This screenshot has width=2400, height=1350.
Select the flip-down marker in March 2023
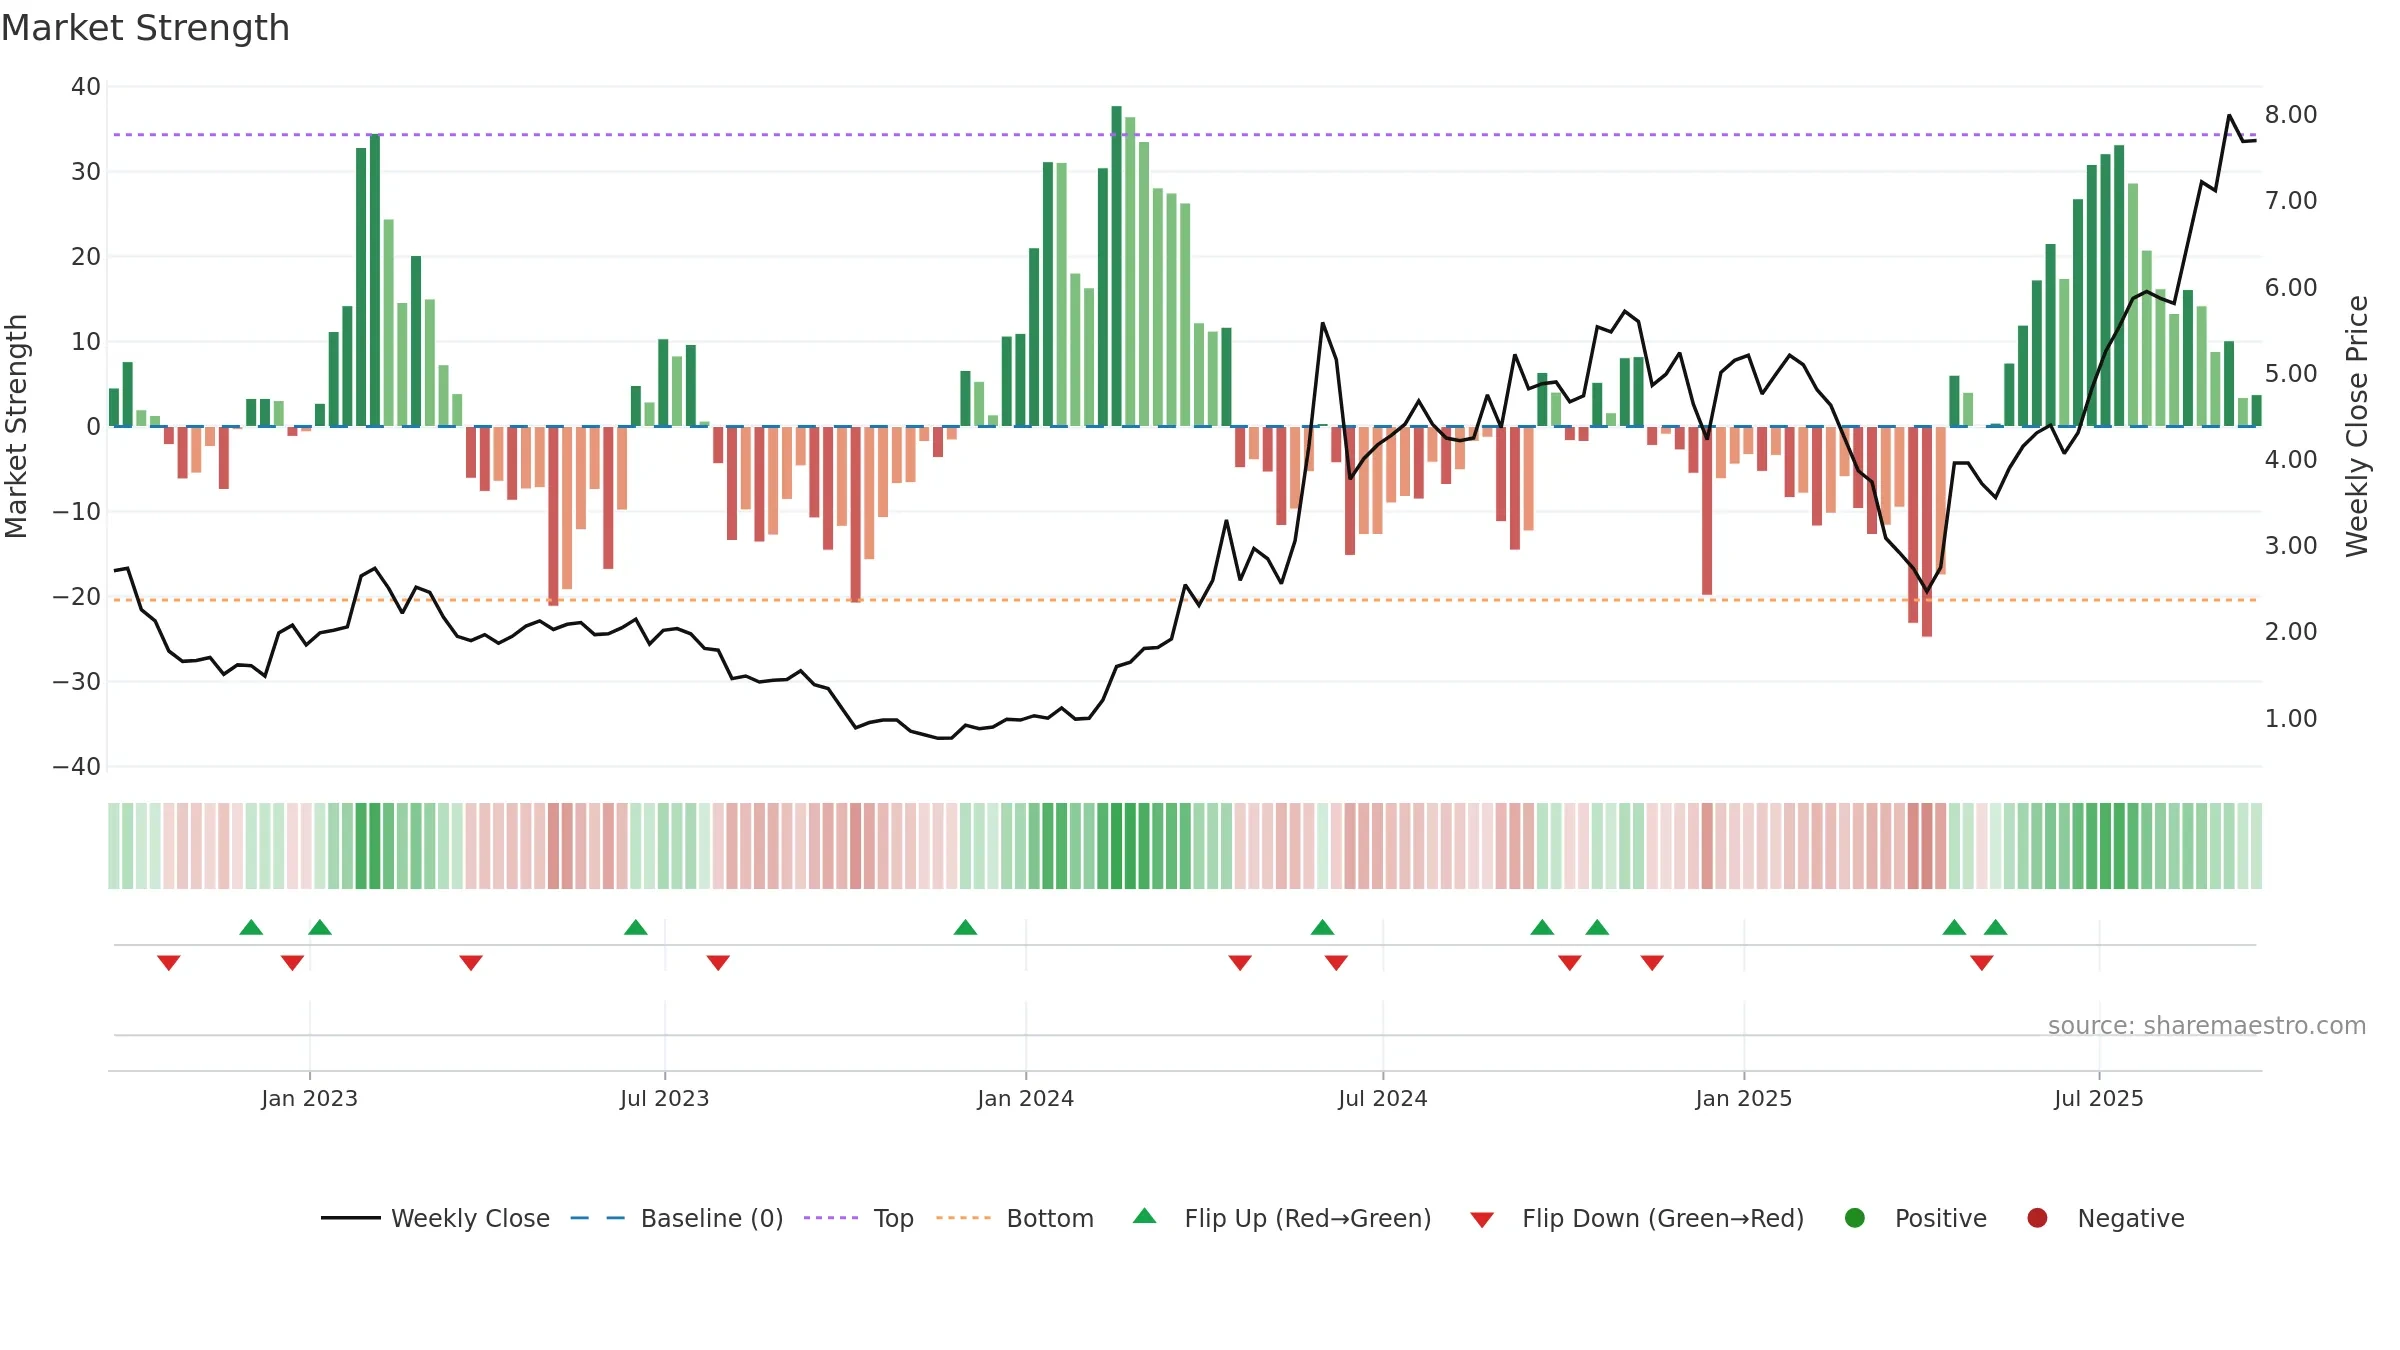[x=471, y=963]
